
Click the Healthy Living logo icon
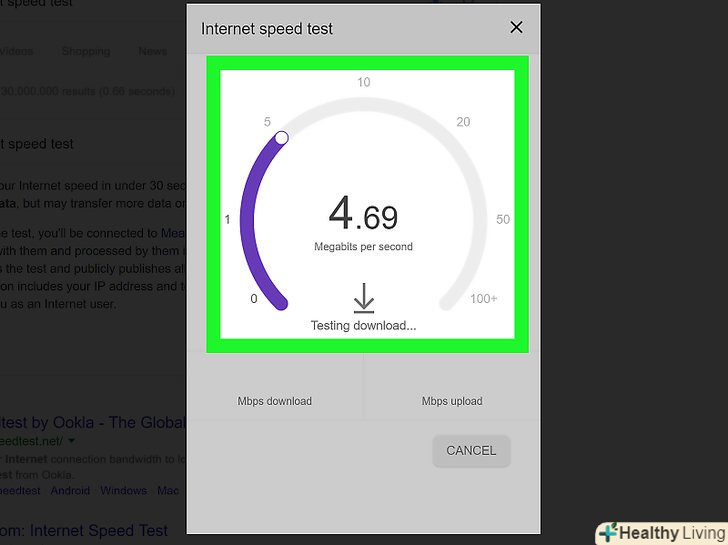click(608, 533)
